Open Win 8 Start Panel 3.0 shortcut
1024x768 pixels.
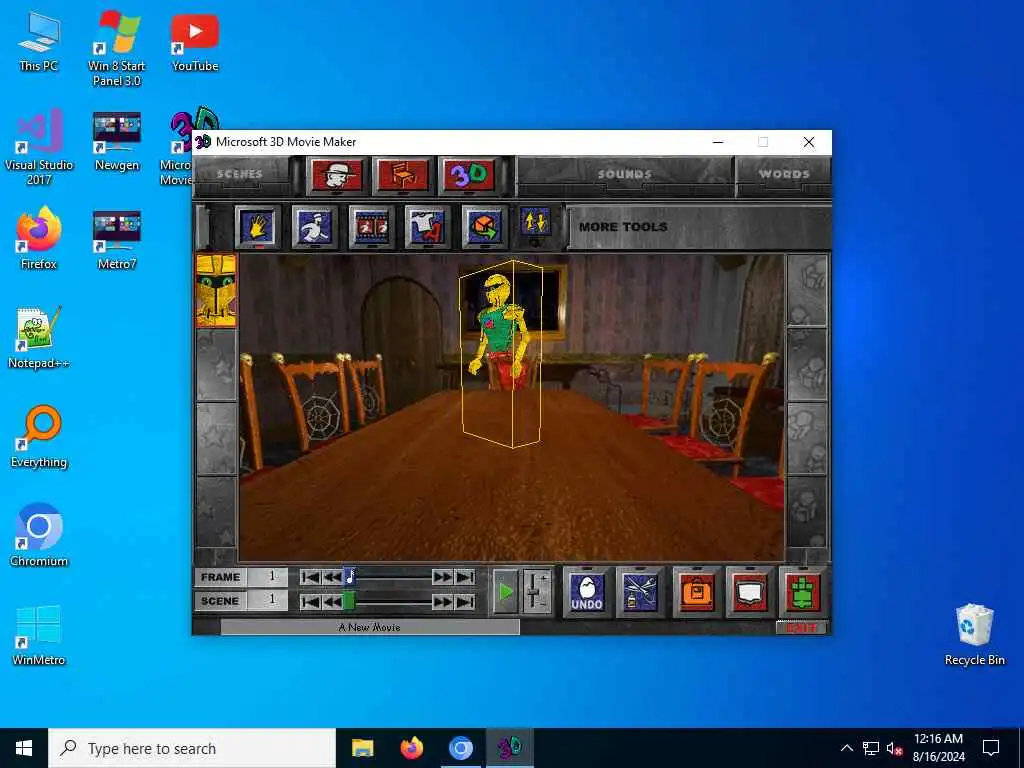click(x=116, y=50)
